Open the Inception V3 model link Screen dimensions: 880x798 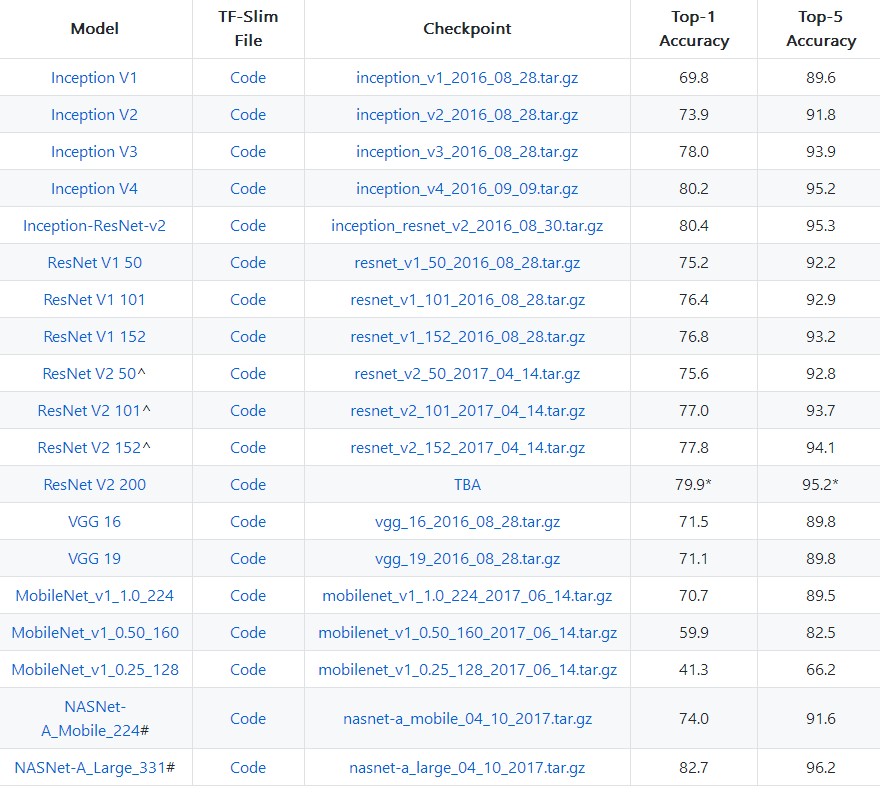(x=94, y=152)
